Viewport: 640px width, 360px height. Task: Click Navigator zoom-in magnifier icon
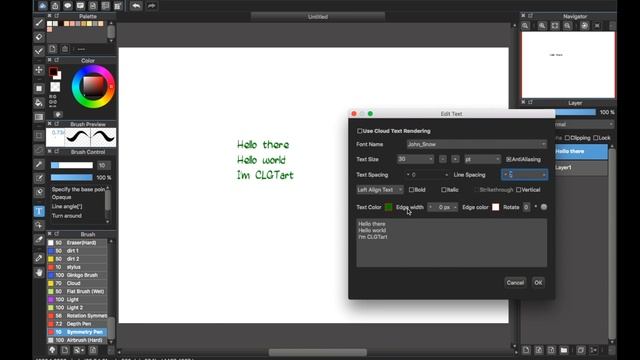pyautogui.click(x=542, y=26)
